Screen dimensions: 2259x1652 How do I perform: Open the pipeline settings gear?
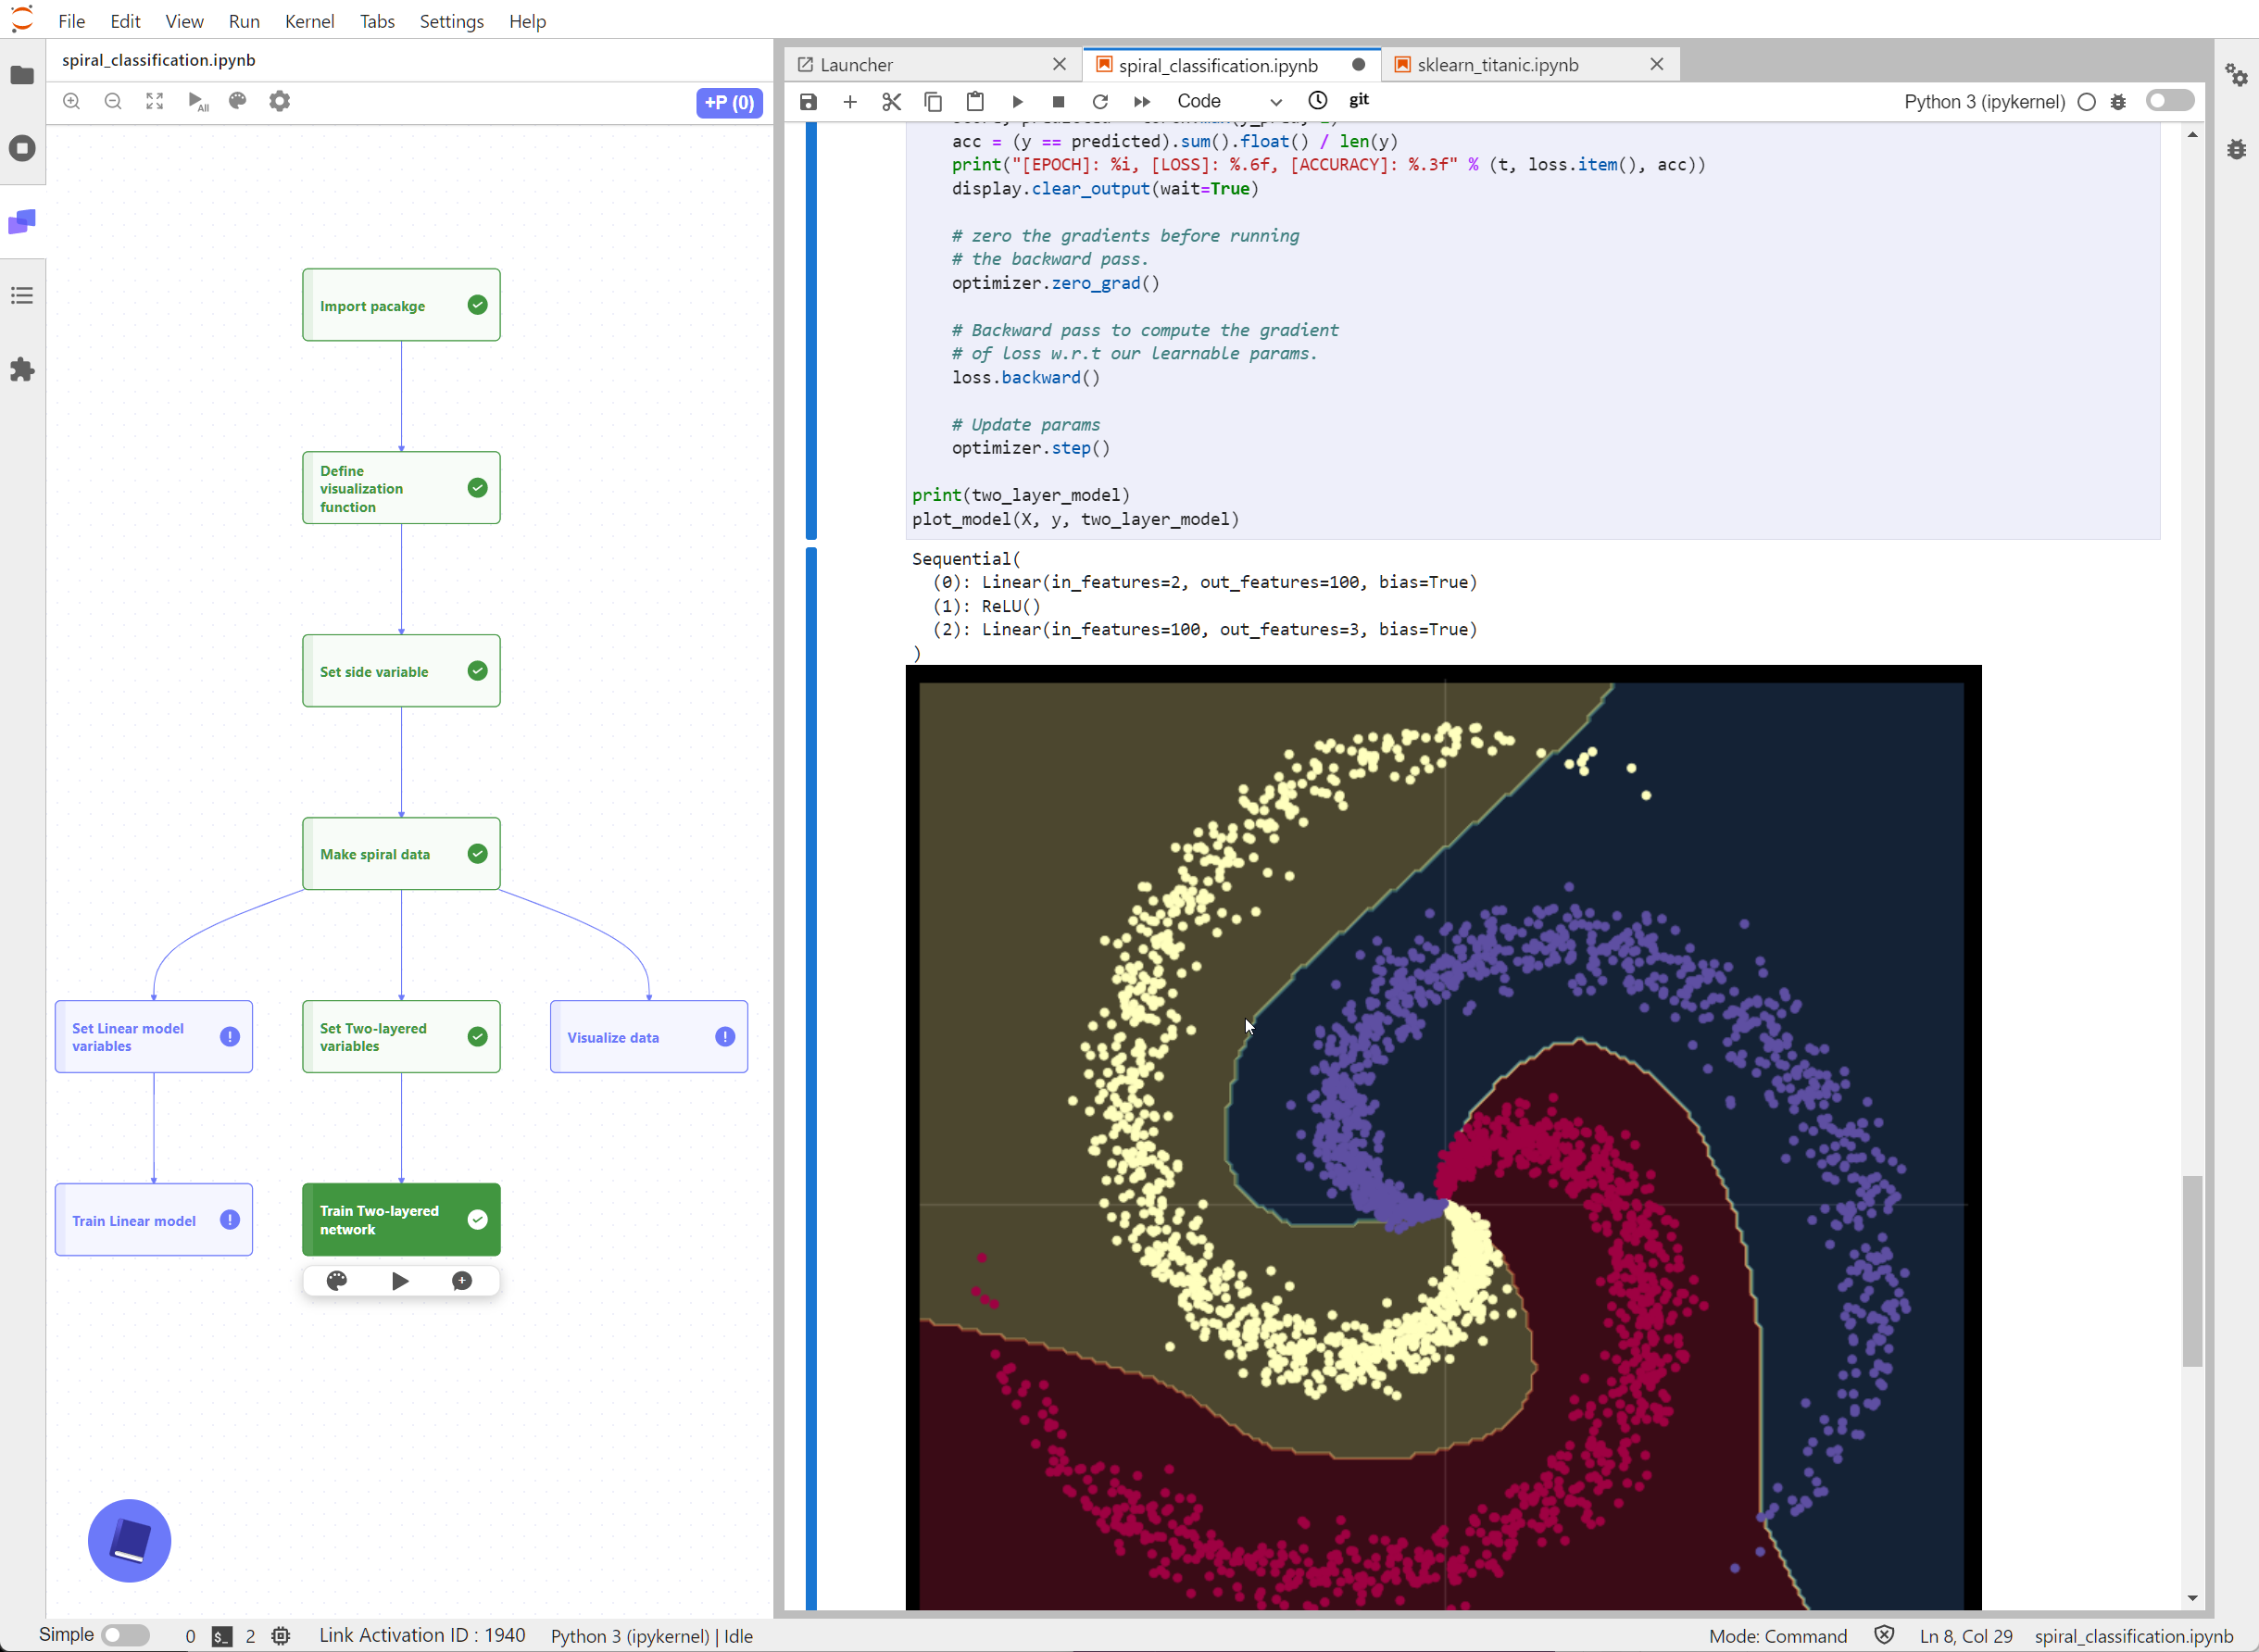(x=280, y=101)
